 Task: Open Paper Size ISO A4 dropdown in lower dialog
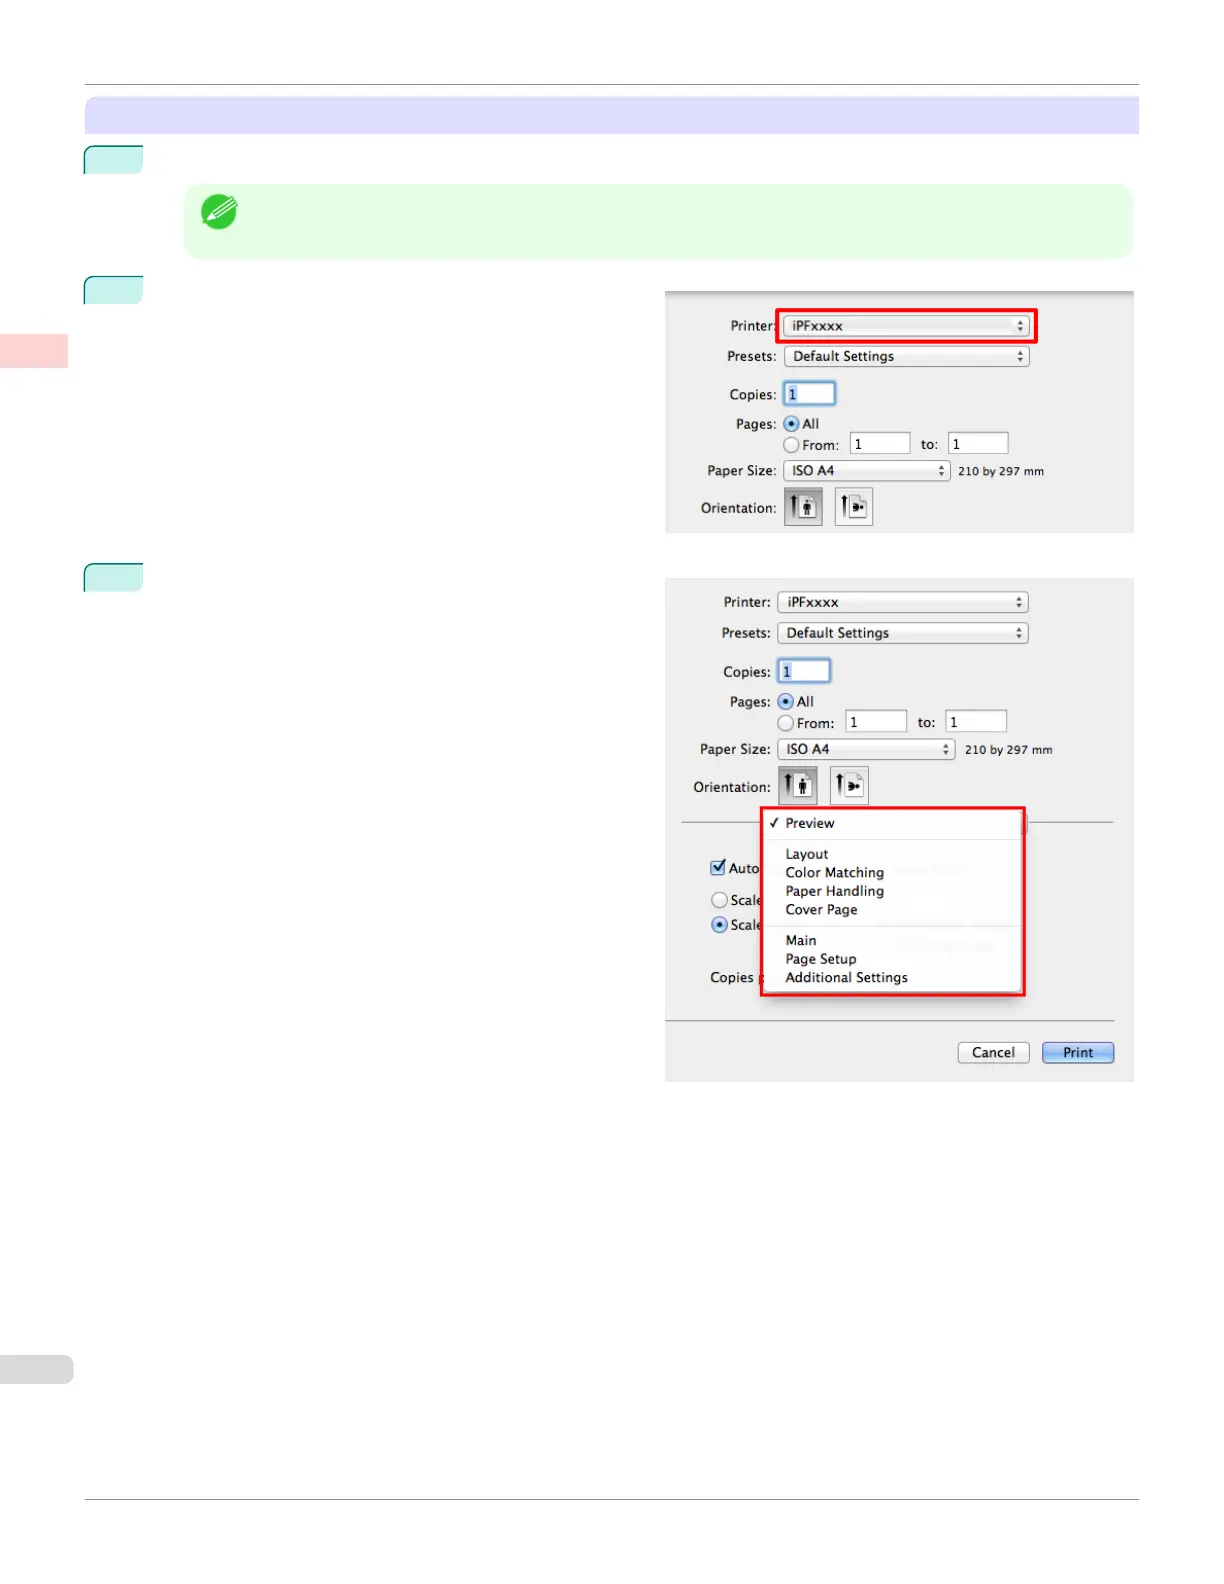pos(866,749)
